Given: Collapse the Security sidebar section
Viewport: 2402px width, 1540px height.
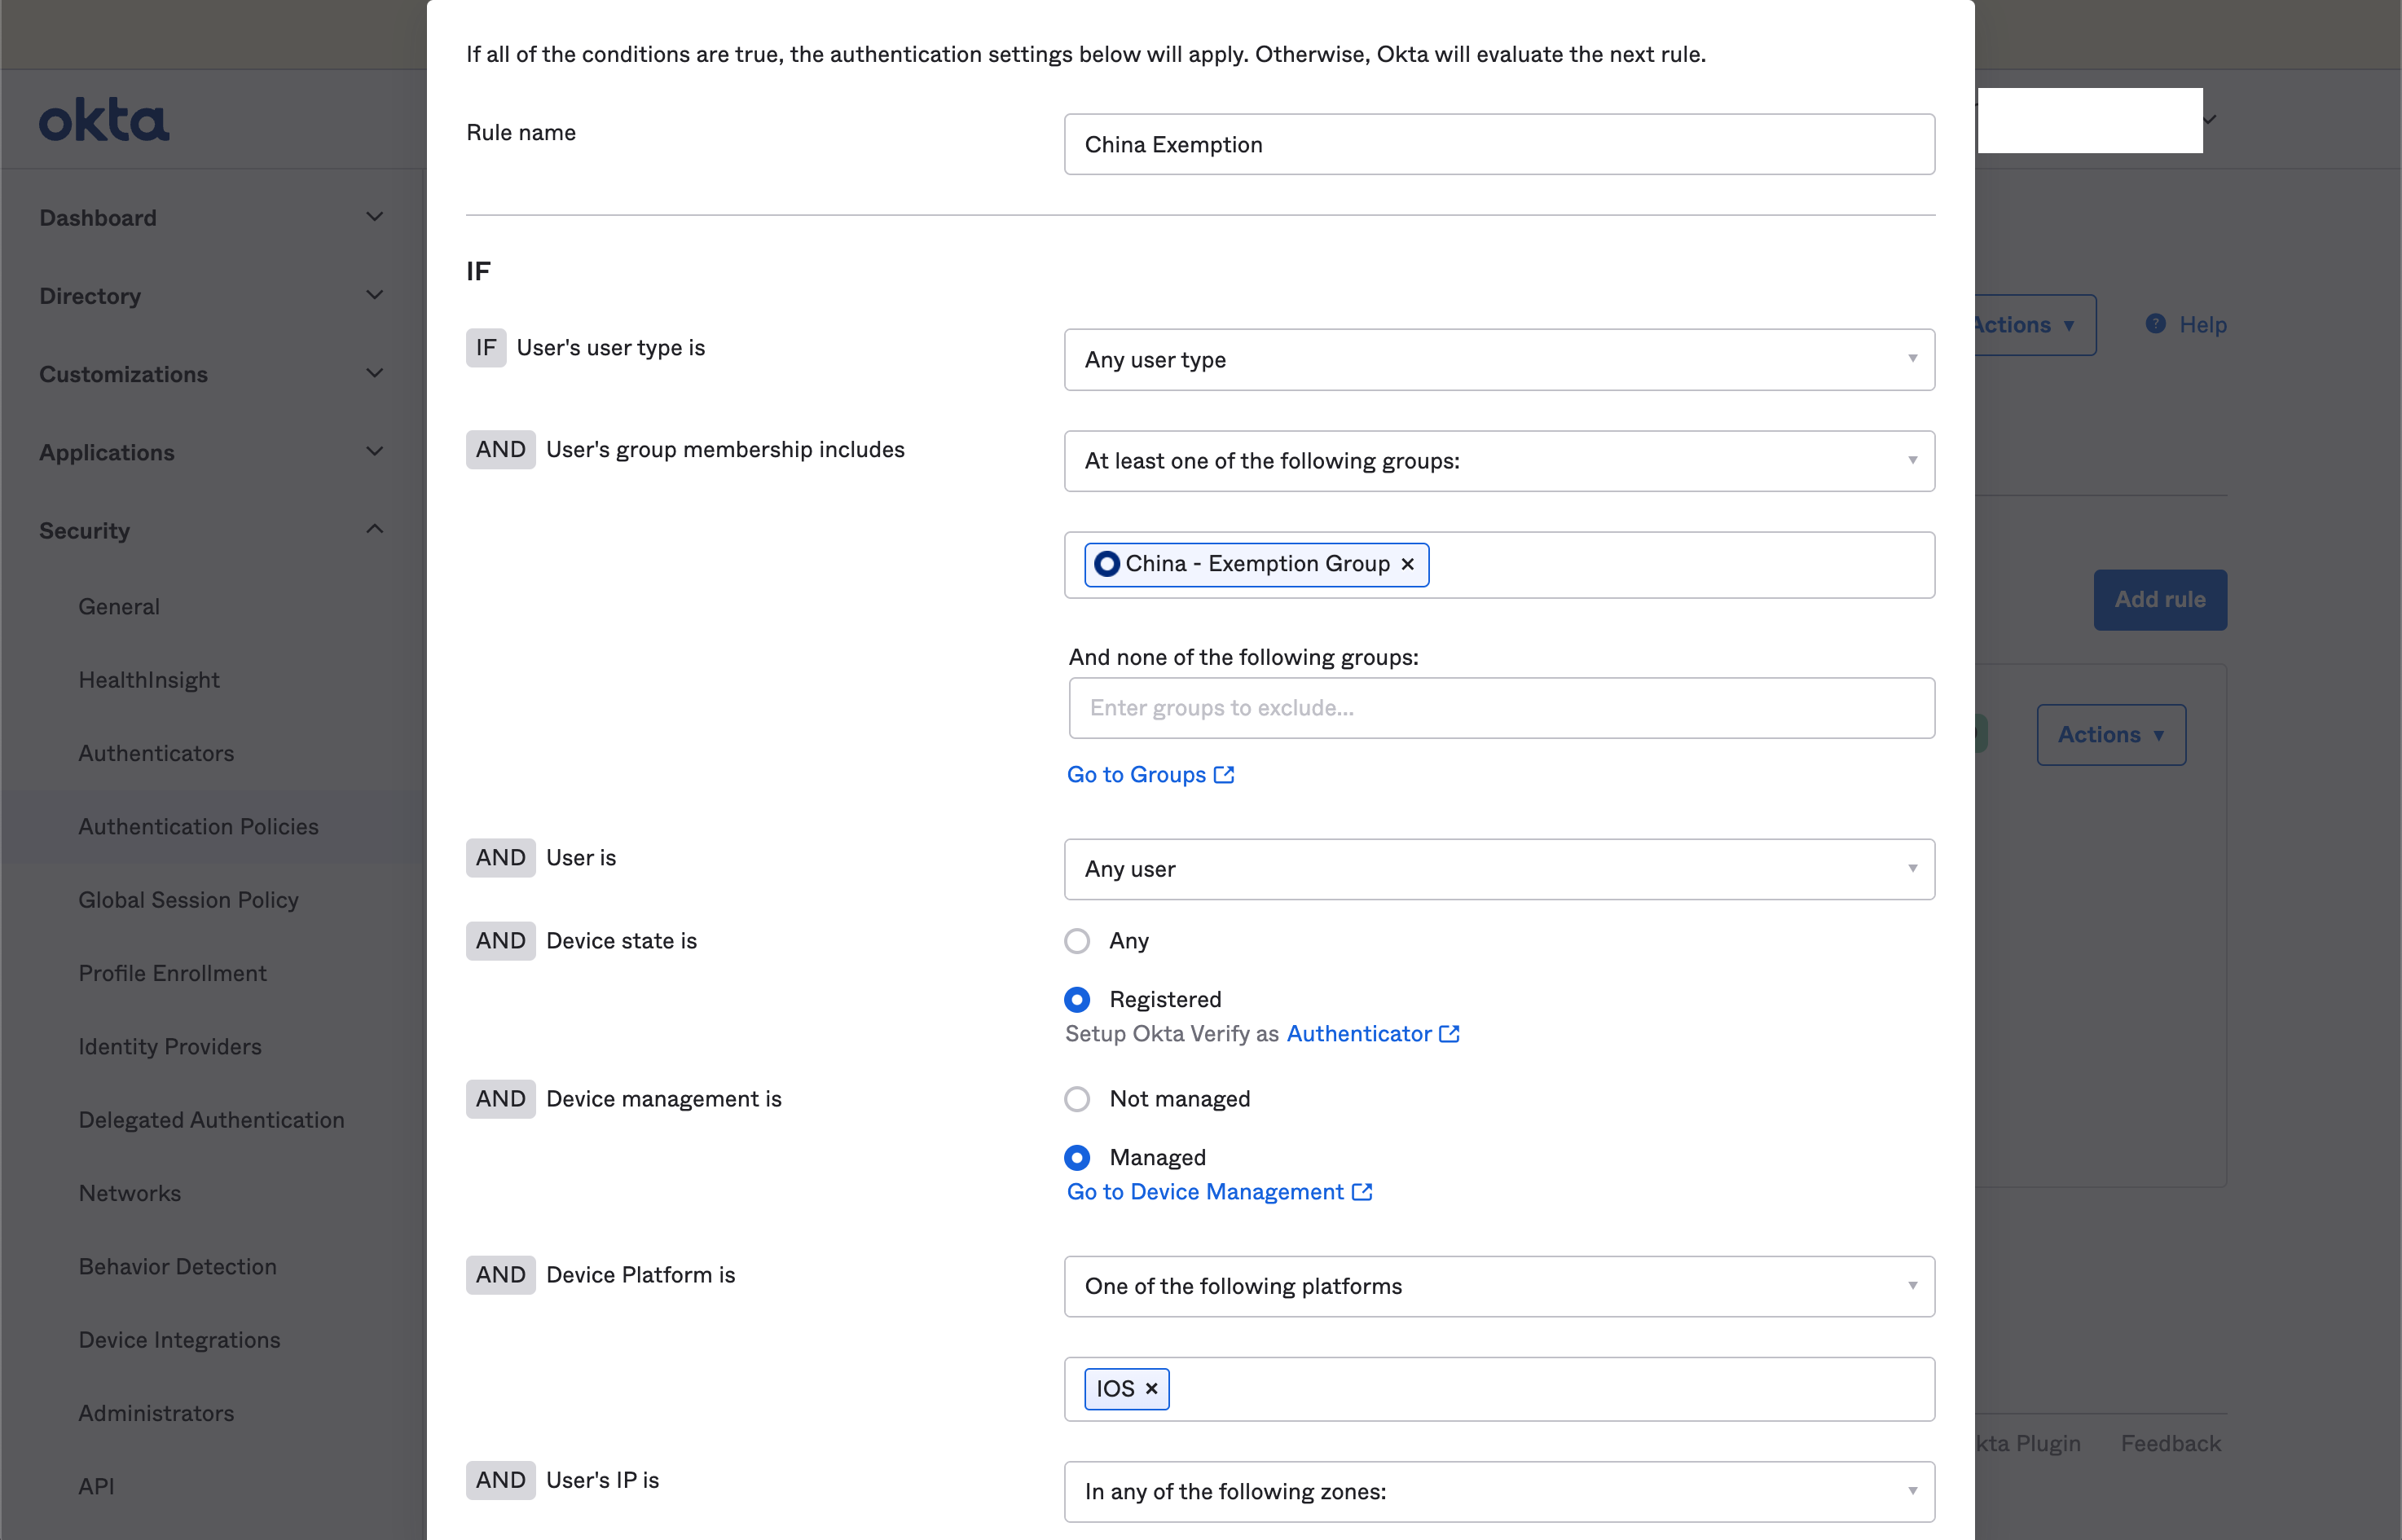Looking at the screenshot, I should point(375,530).
